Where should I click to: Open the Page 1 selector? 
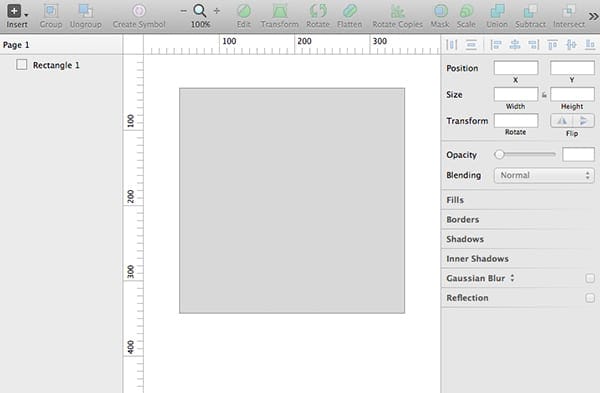(16, 45)
